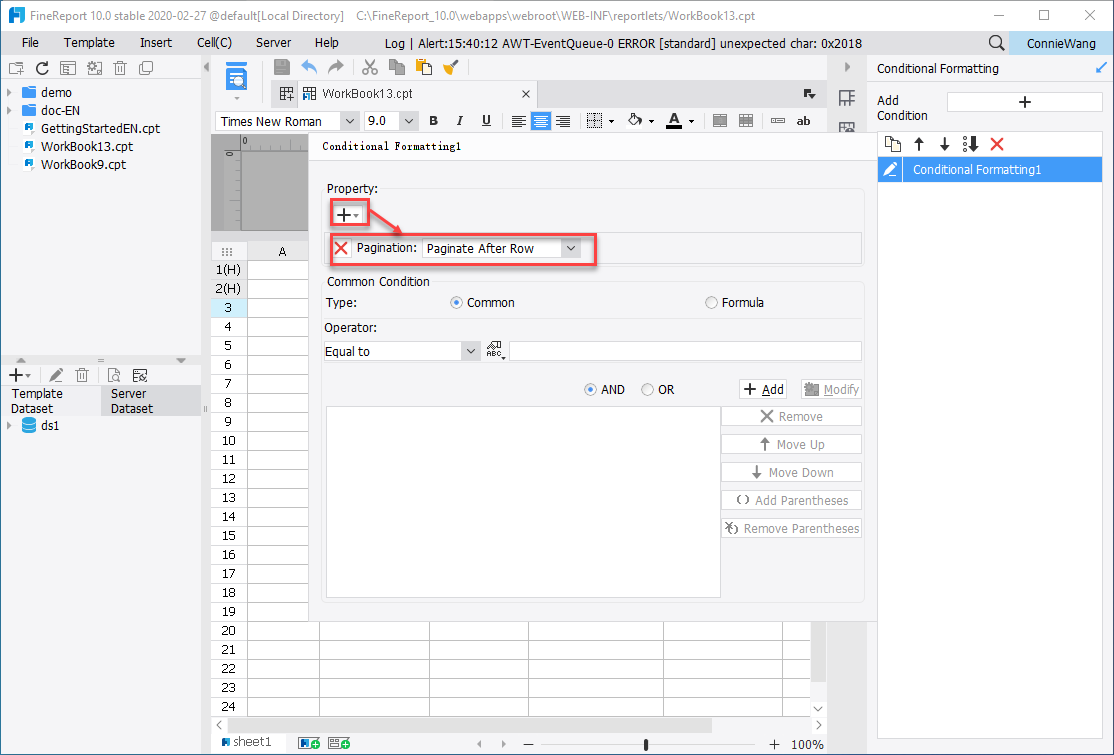Click the copy icon above Conditional Formatting1
1114x755 pixels.
click(x=892, y=144)
